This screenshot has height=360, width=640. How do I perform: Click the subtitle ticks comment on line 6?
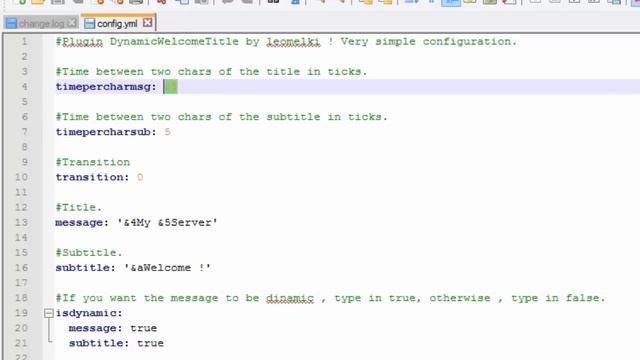[x=222, y=117]
